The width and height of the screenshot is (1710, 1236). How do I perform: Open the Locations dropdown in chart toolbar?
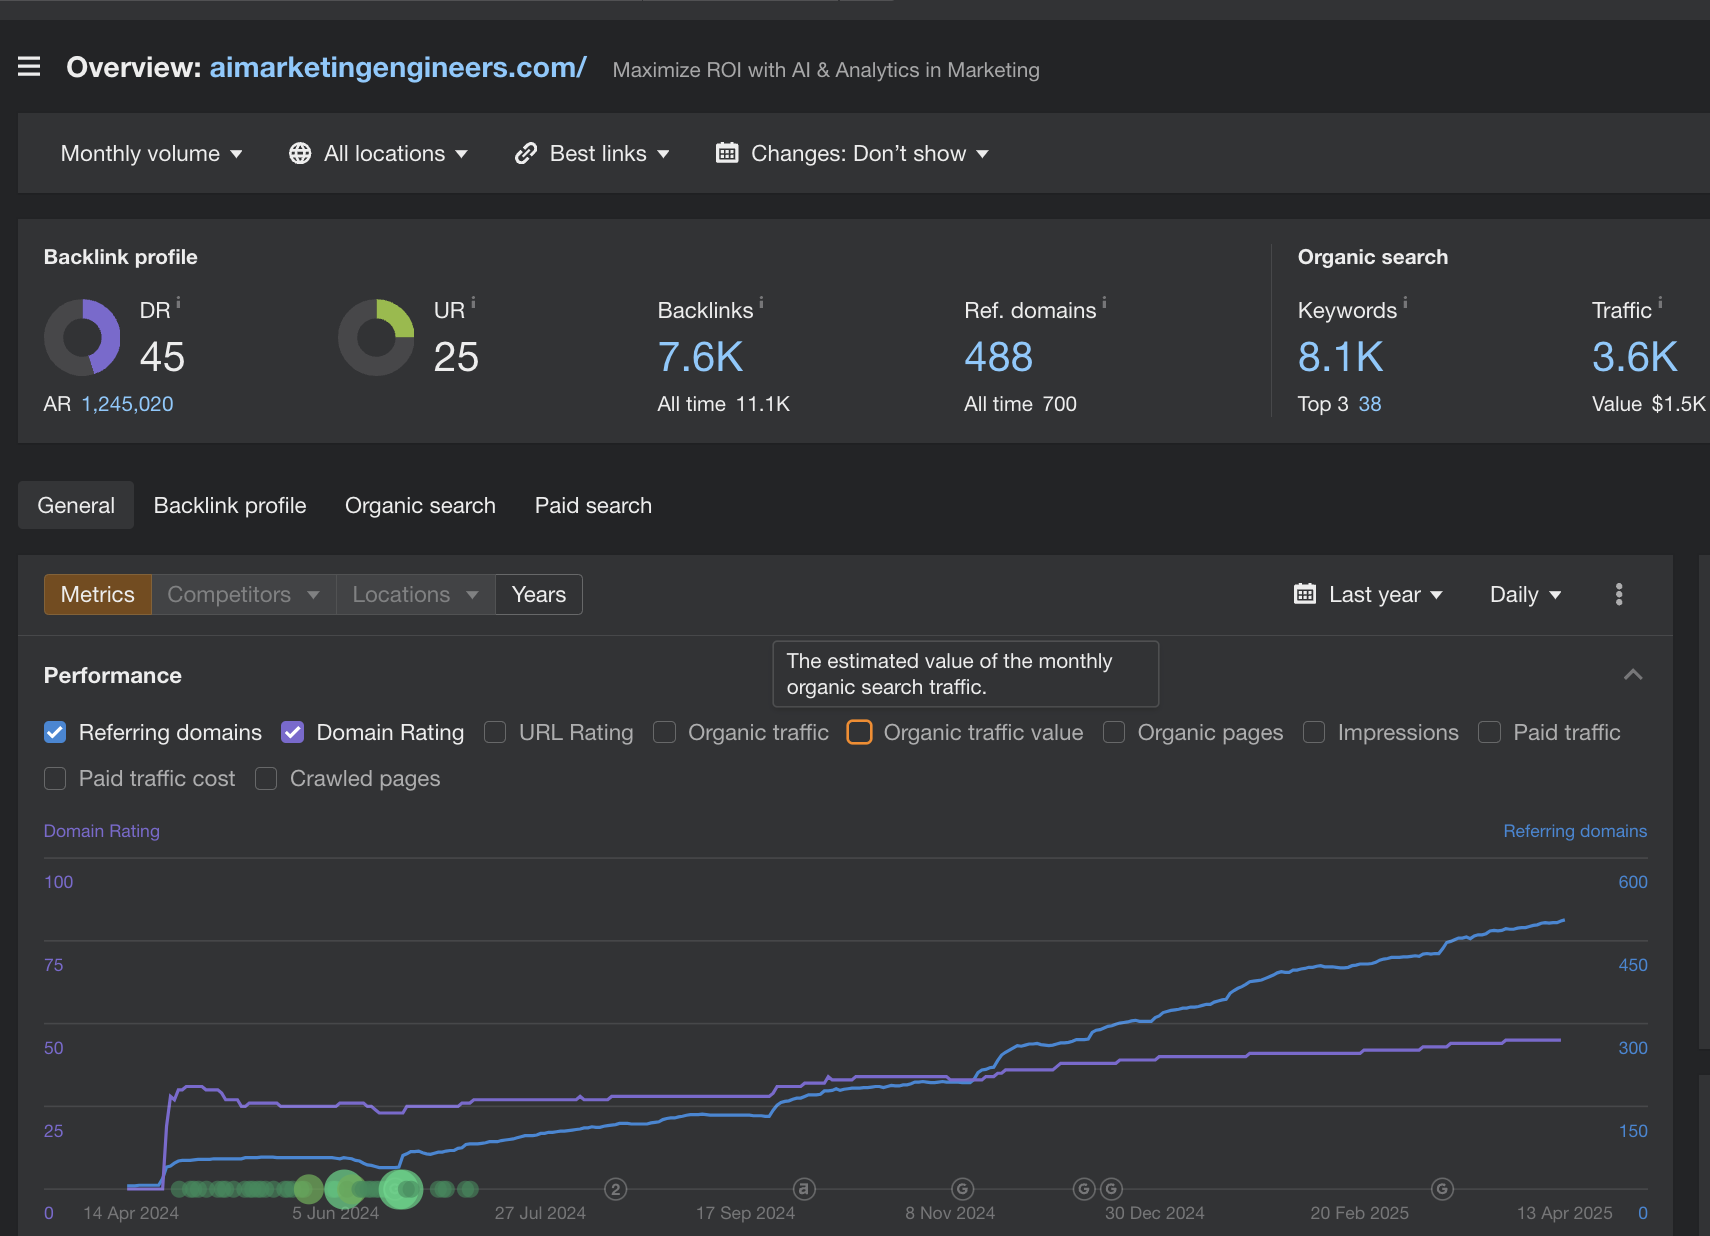415,594
